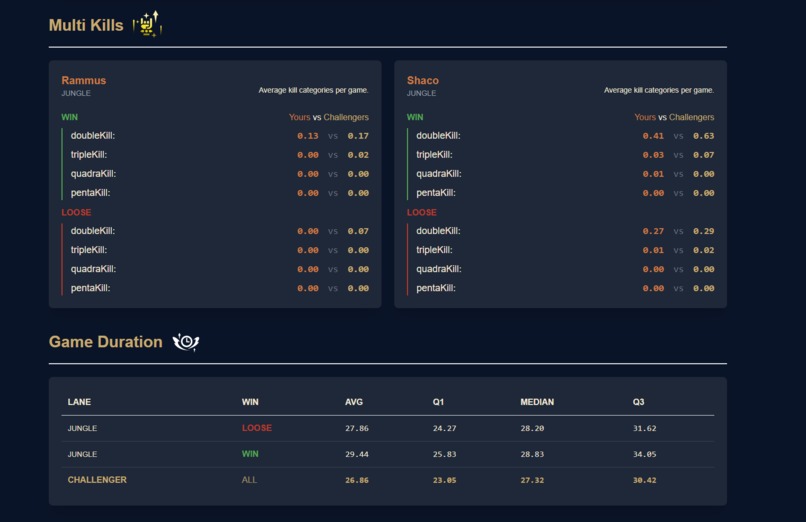Click Shaco win doubleKill value 0.41
Image resolution: width=806 pixels, height=522 pixels.
coord(653,136)
